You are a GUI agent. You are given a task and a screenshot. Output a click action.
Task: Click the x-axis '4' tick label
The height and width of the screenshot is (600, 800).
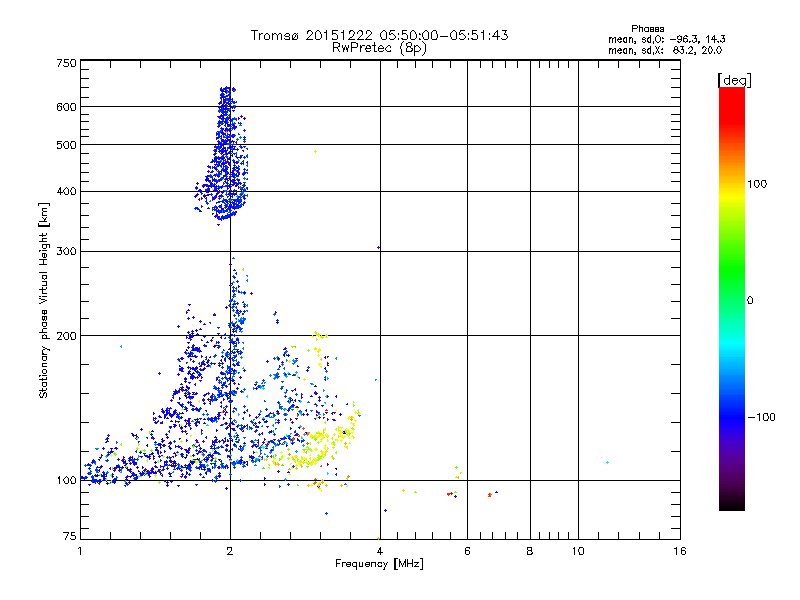click(380, 551)
